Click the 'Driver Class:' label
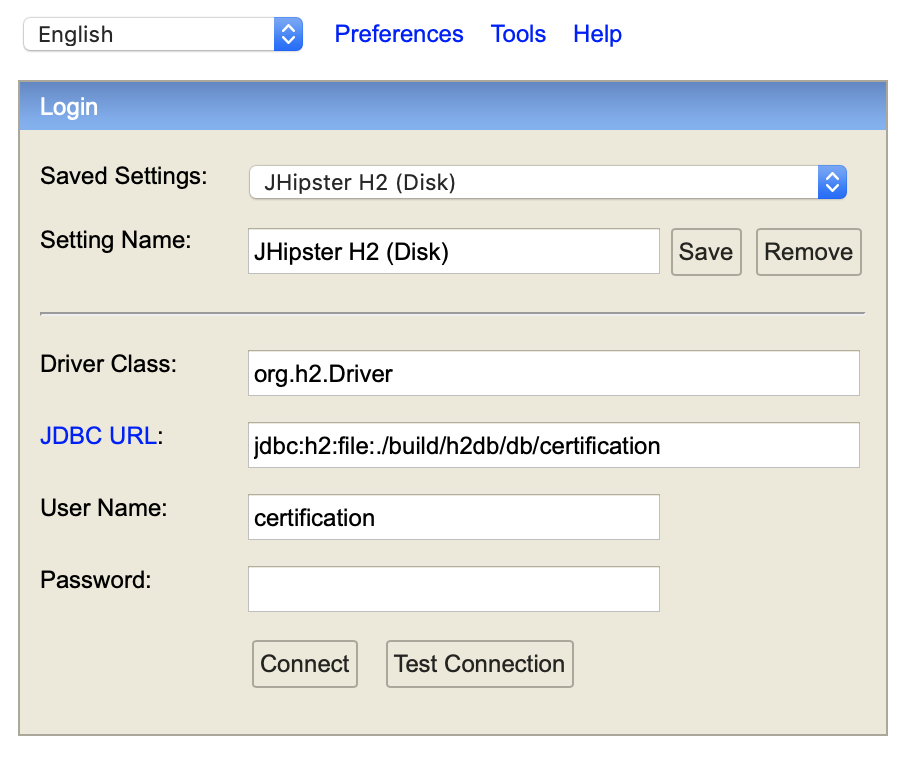Image resolution: width=906 pixels, height=760 pixels. click(x=109, y=364)
